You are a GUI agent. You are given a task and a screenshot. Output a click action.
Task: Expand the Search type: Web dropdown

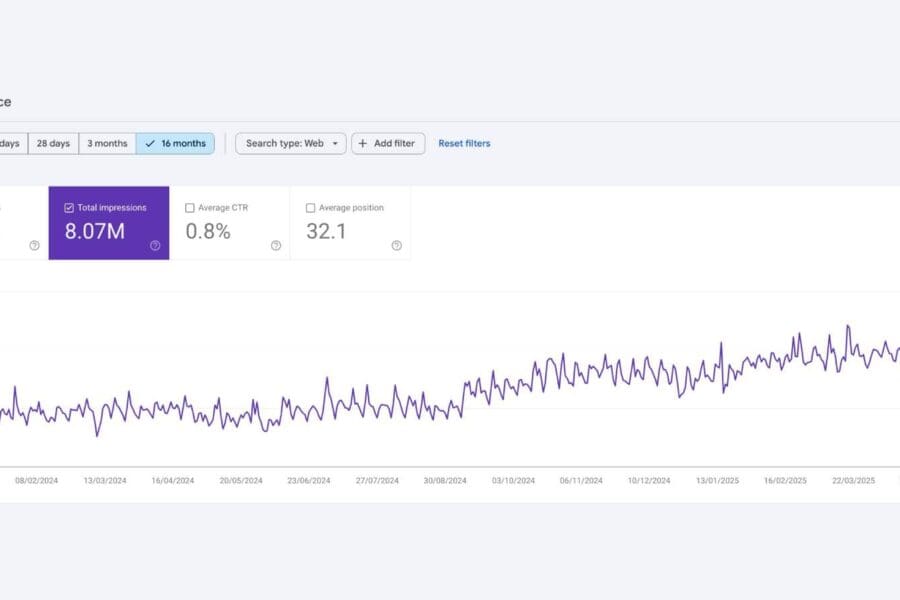tap(291, 143)
